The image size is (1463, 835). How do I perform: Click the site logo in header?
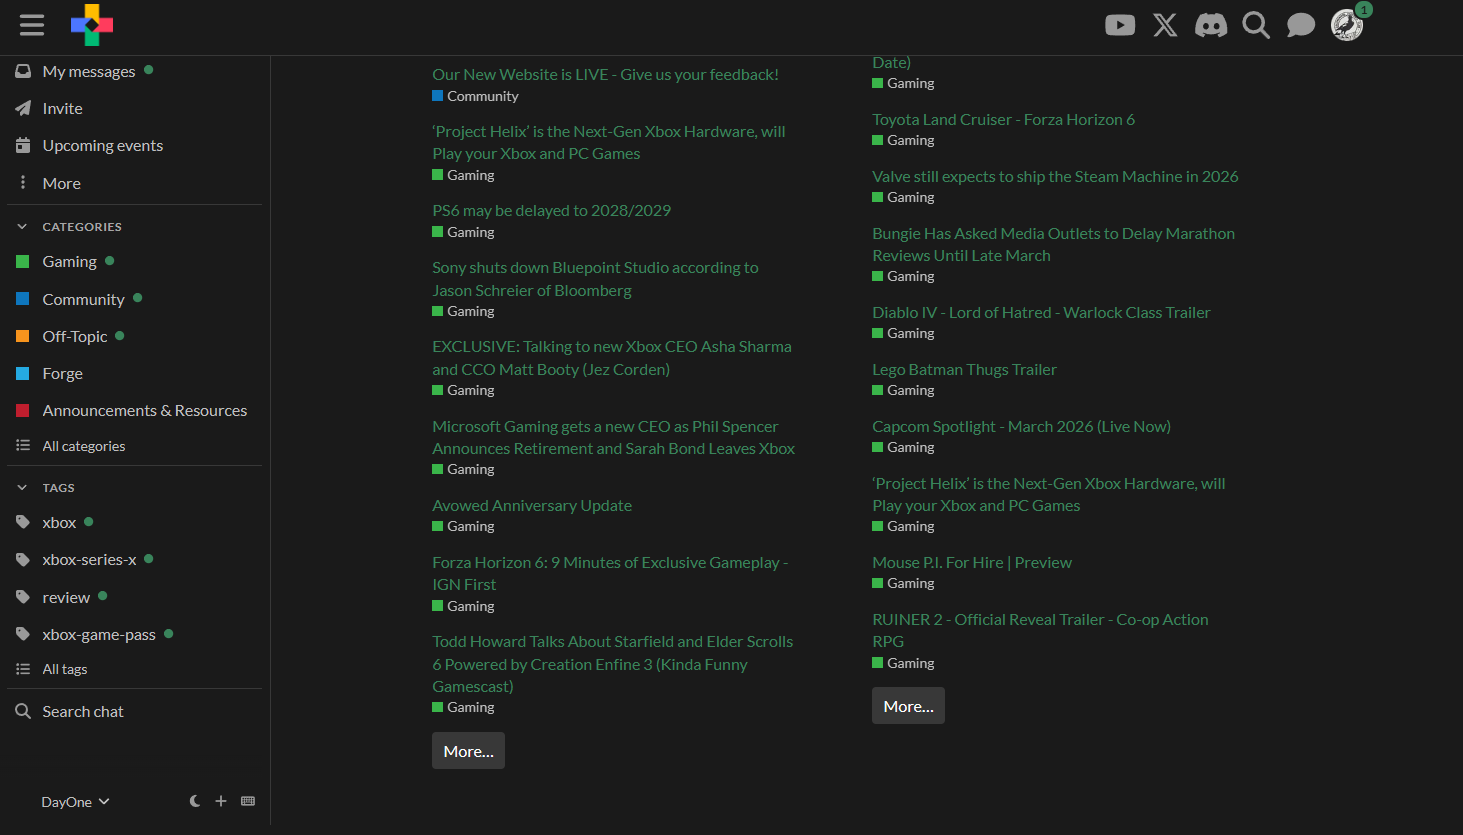tap(92, 25)
